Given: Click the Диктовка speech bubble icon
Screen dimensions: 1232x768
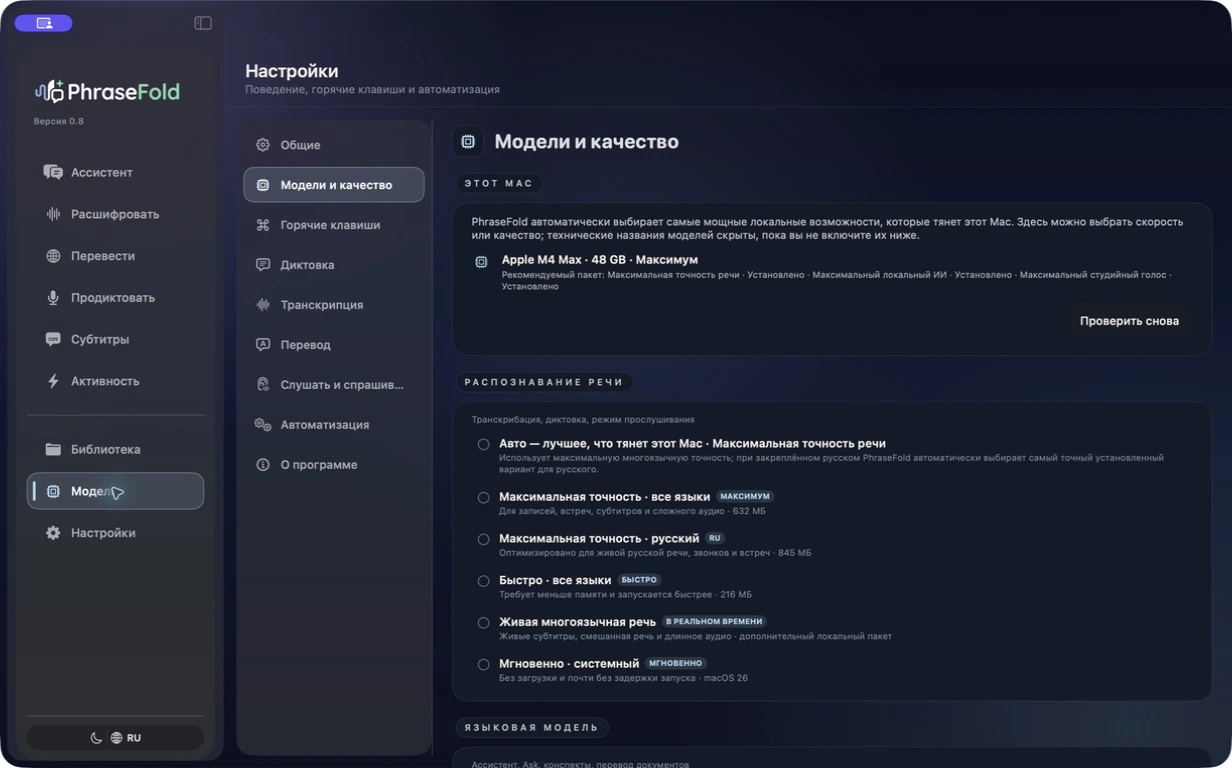Looking at the screenshot, I should (263, 265).
